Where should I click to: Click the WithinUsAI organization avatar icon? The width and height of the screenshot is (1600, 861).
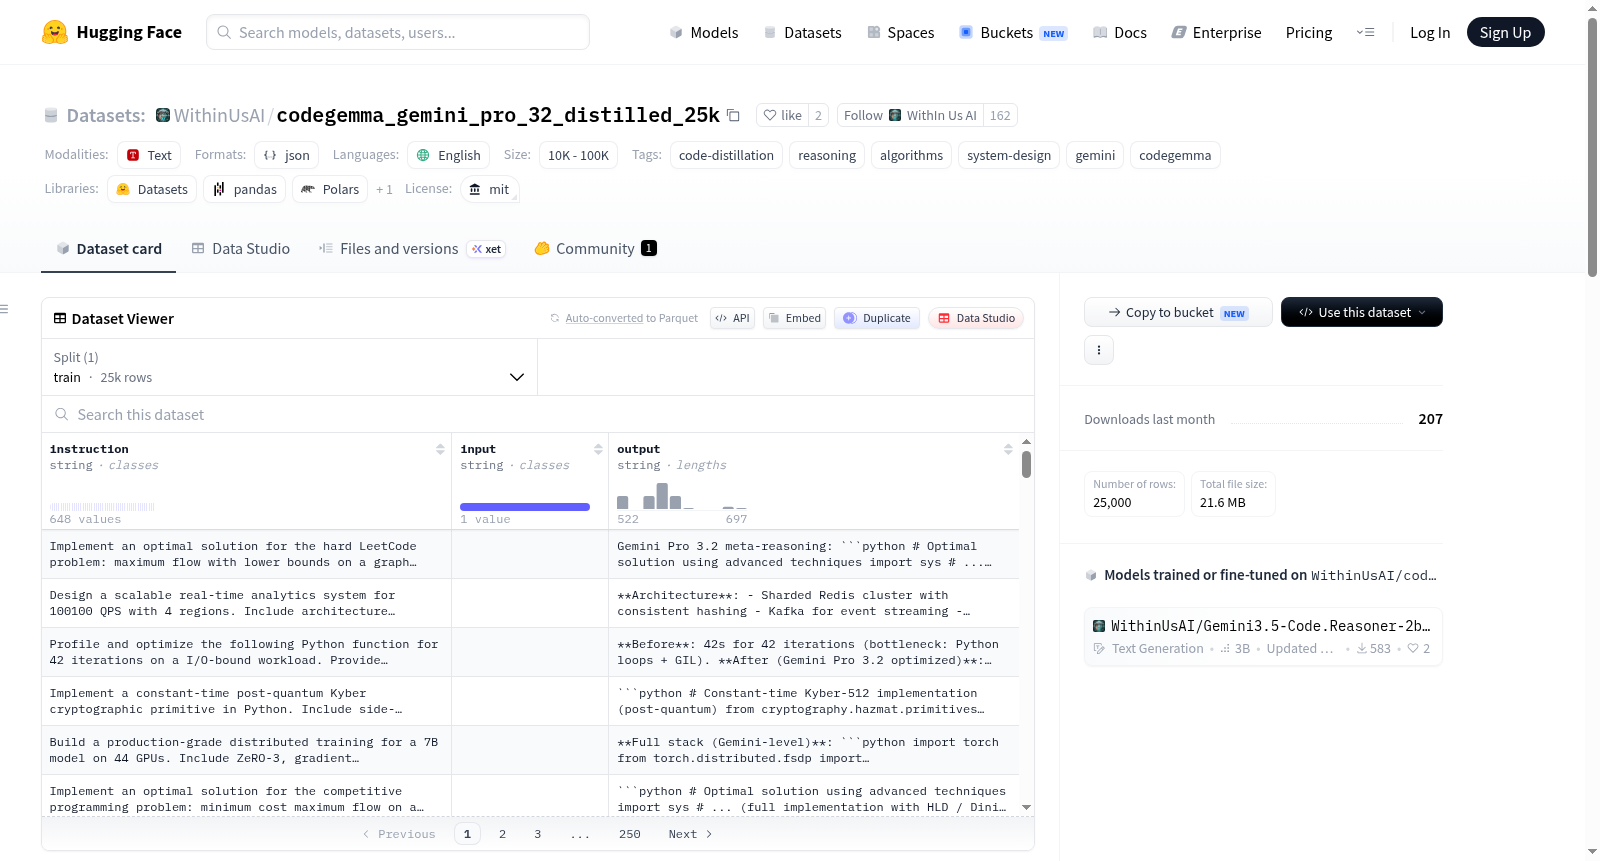point(163,115)
